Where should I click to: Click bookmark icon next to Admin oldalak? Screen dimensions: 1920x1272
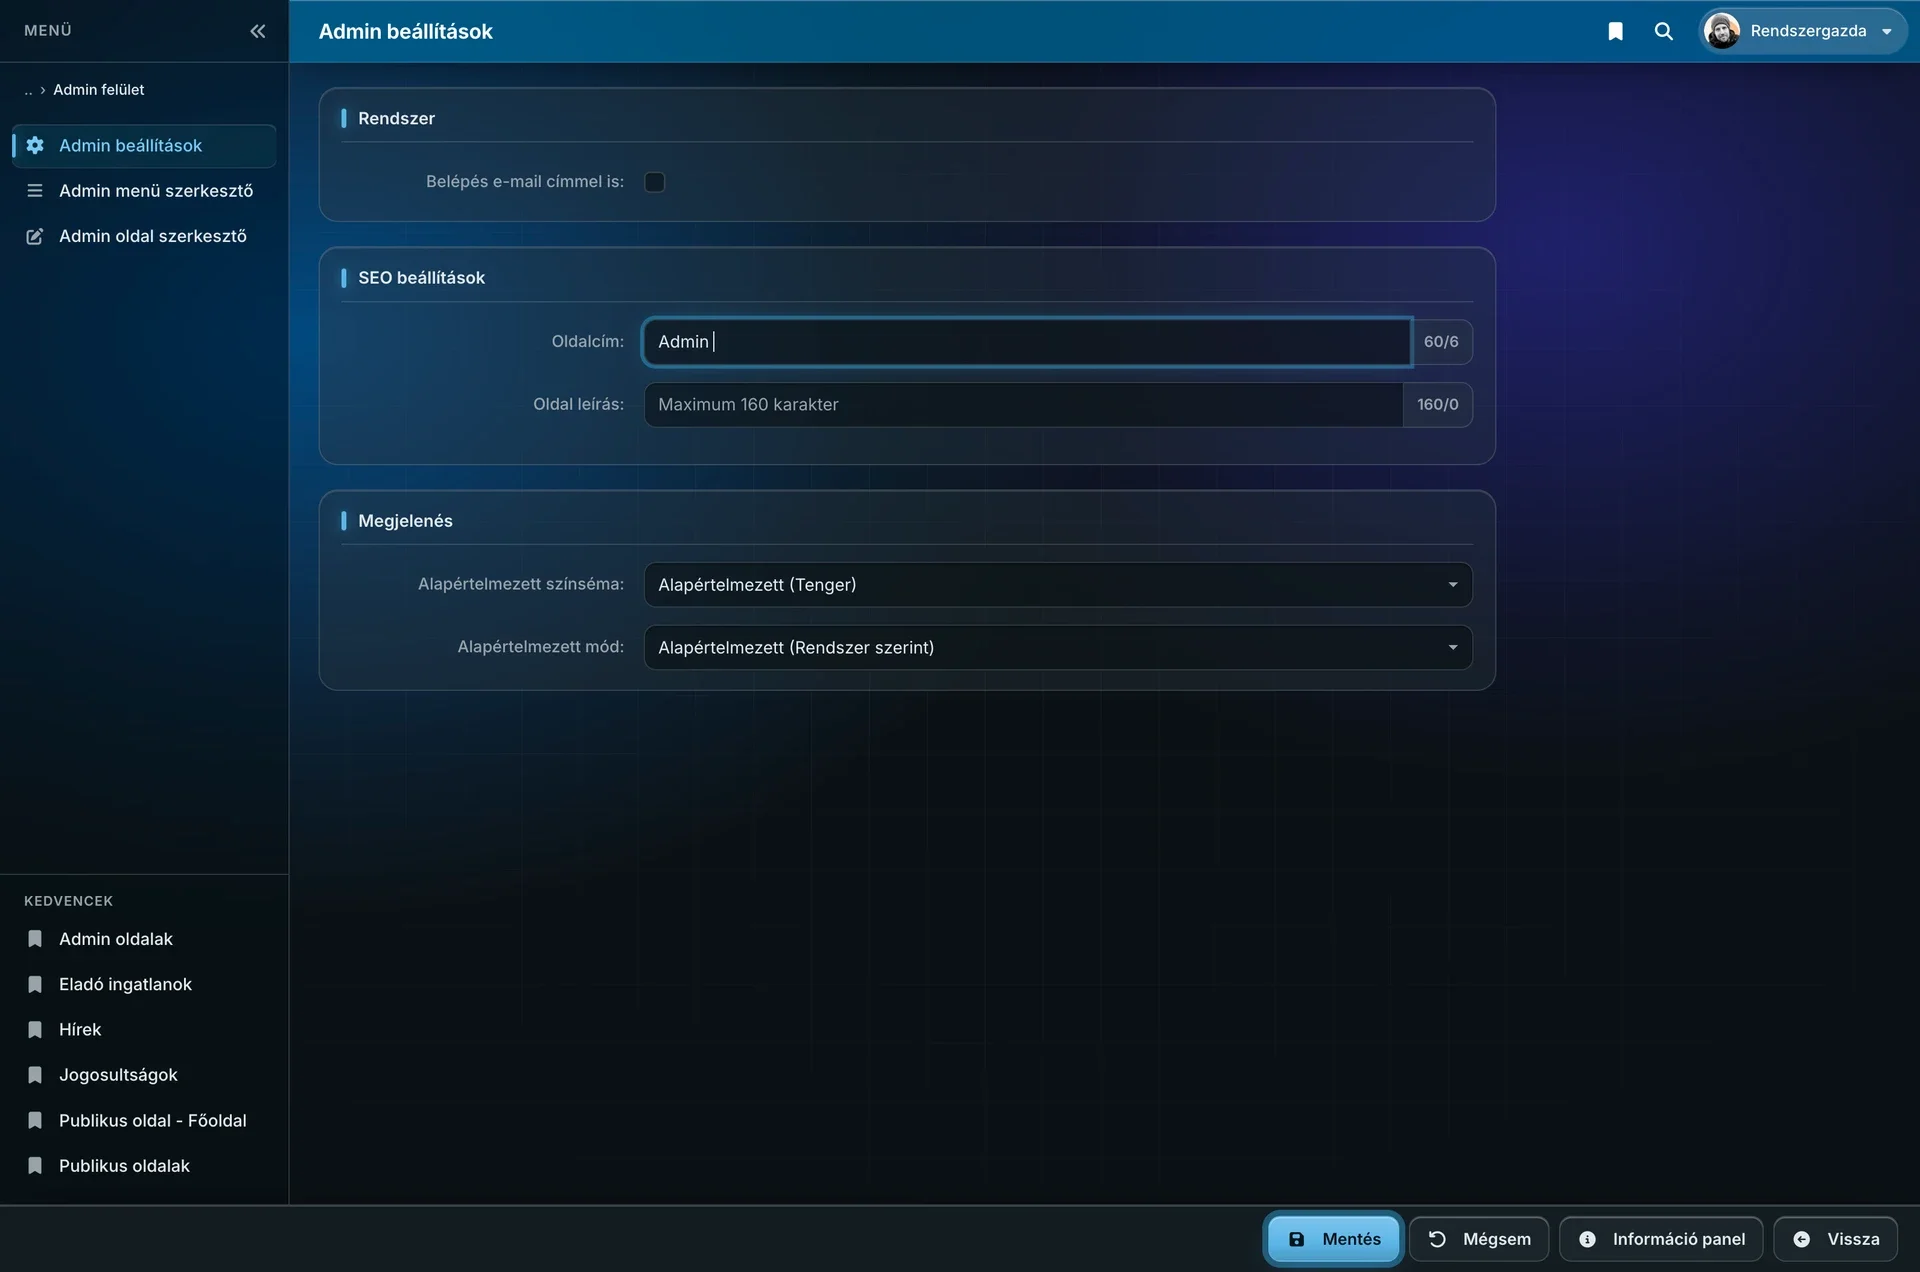[x=35, y=939]
